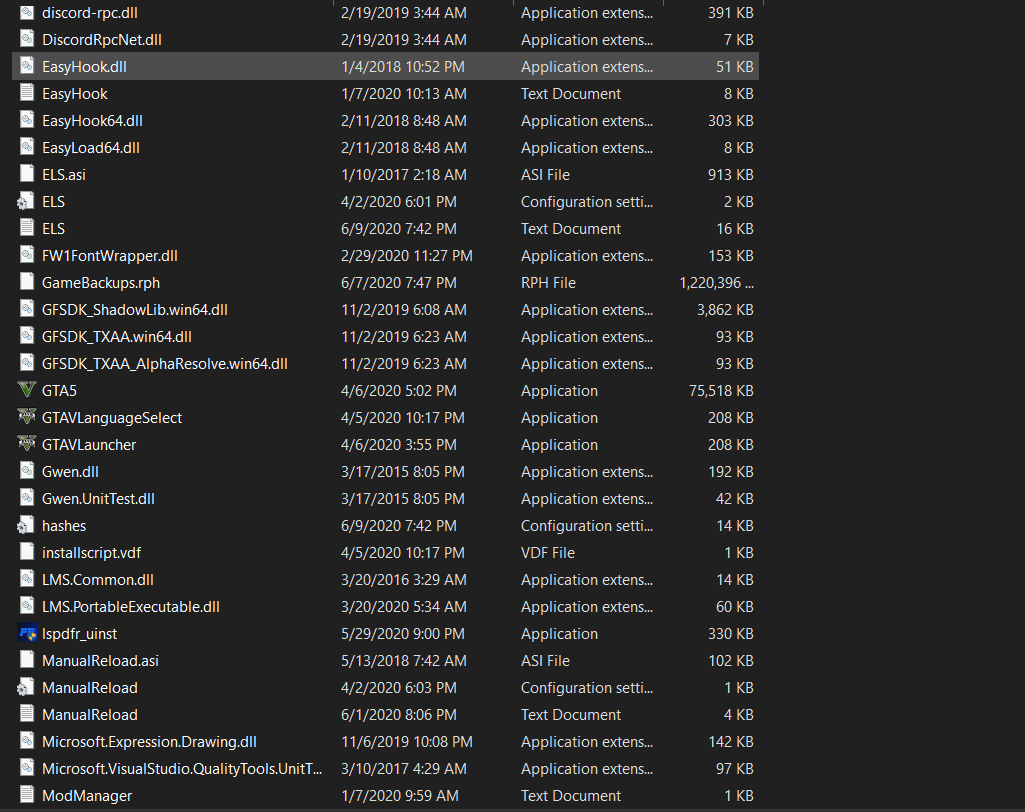Viewport: 1025px width, 812px height.
Task: Click the ManualReload configuration settings icon
Action: (25, 688)
